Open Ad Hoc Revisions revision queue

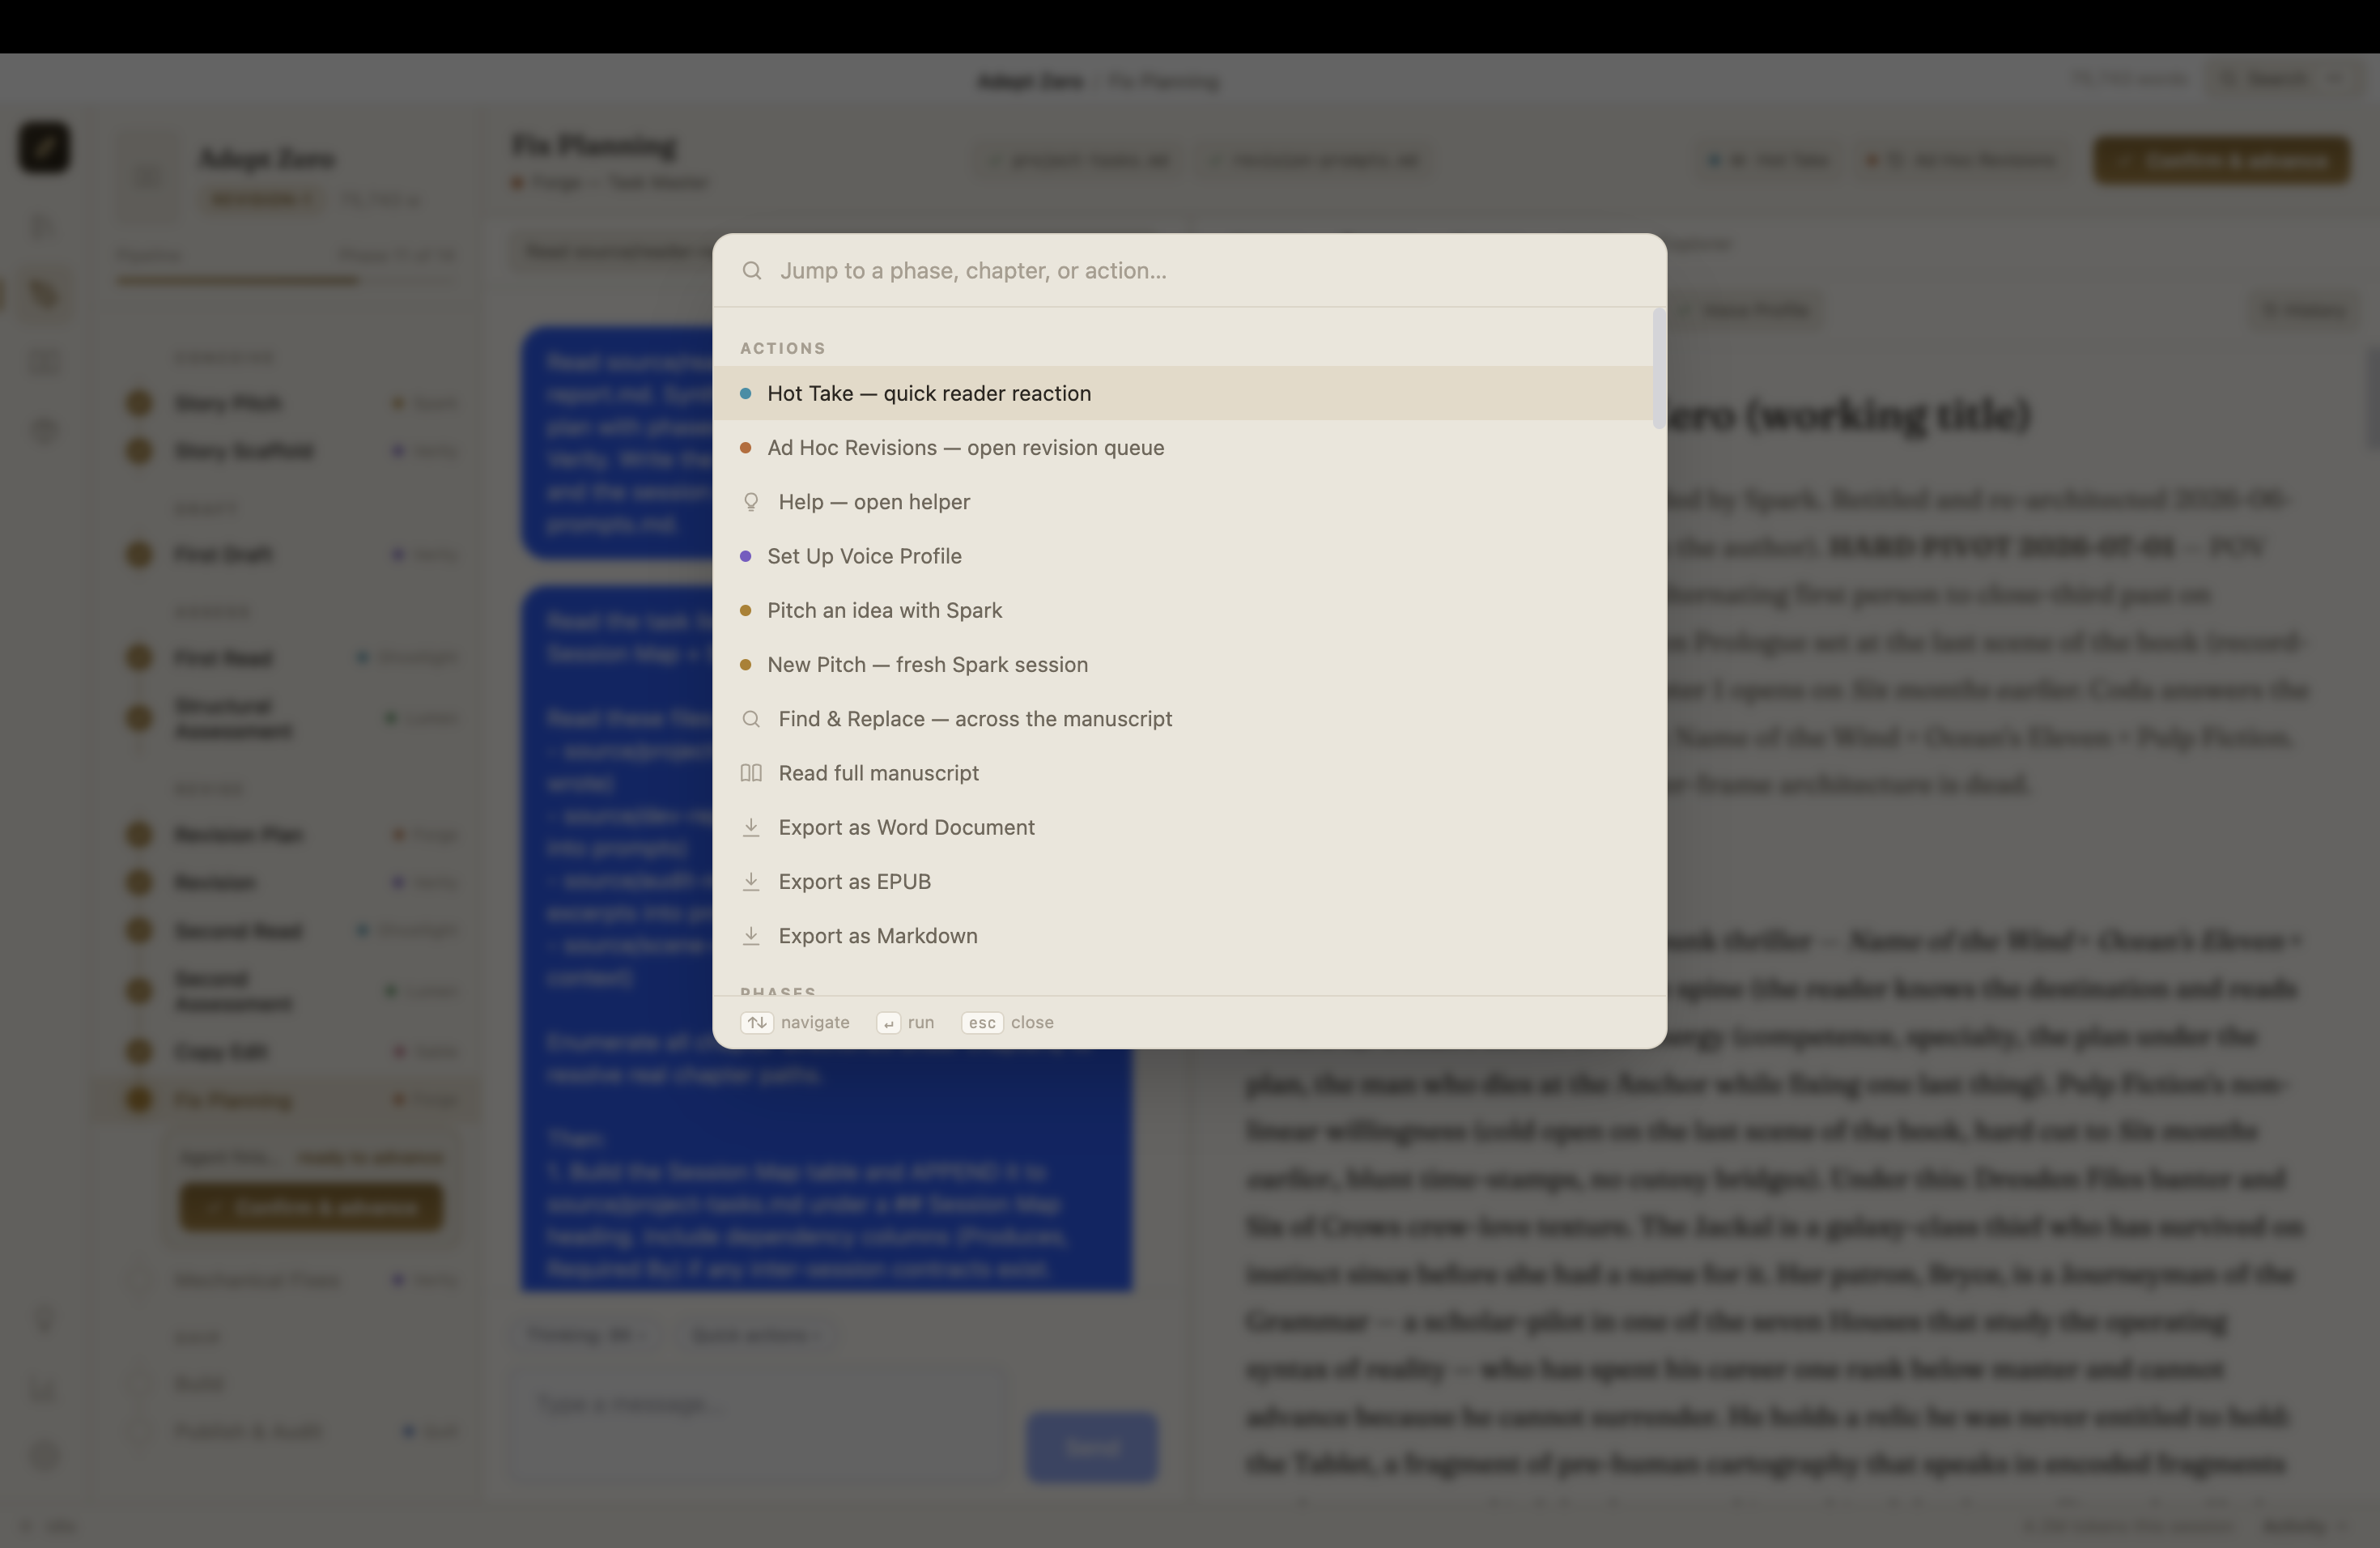(1182, 447)
